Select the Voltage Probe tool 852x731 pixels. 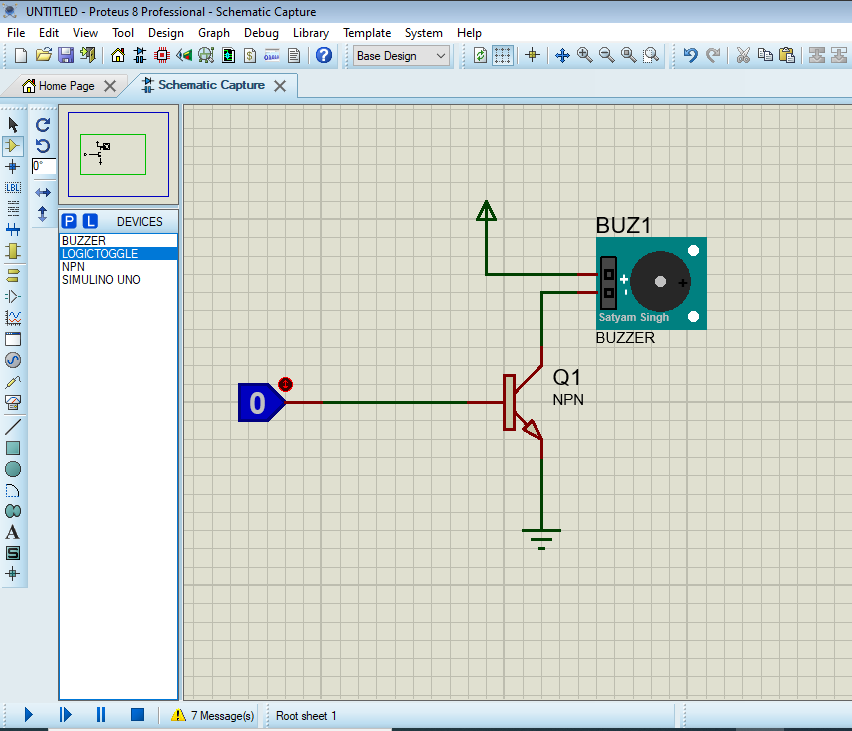(x=13, y=381)
